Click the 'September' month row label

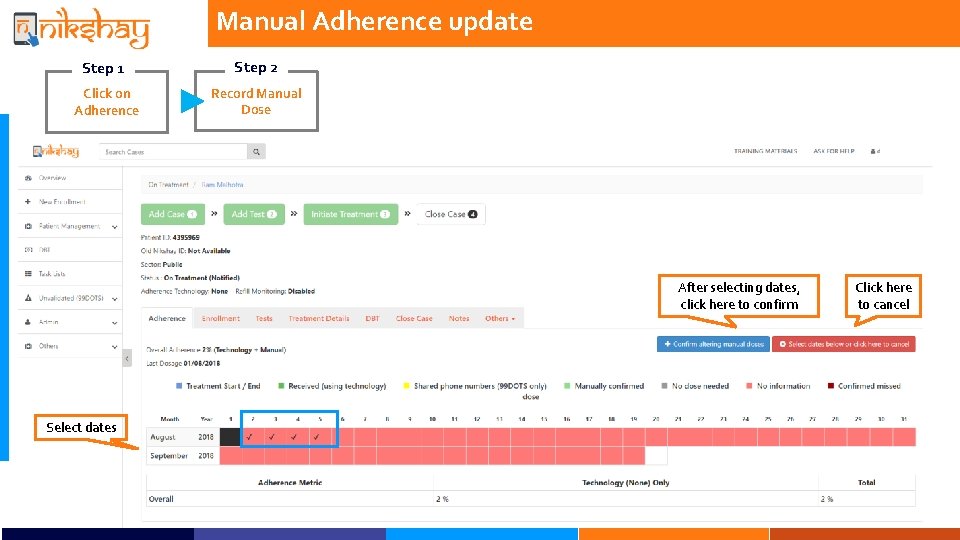click(x=169, y=456)
